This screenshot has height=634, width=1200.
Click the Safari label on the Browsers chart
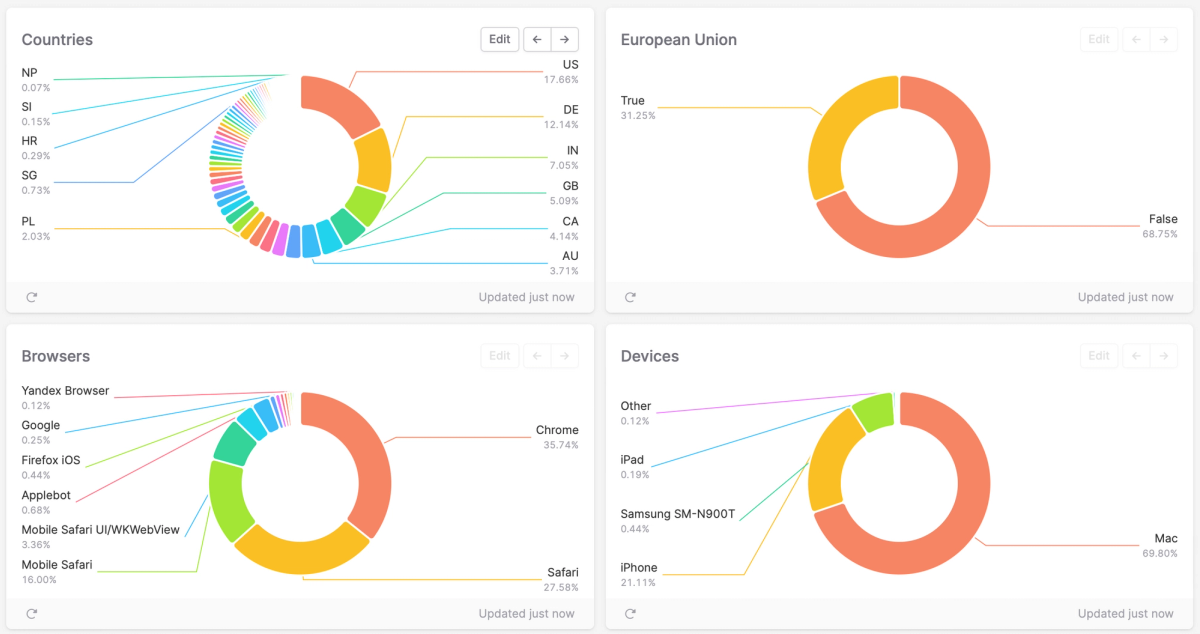[565, 572]
